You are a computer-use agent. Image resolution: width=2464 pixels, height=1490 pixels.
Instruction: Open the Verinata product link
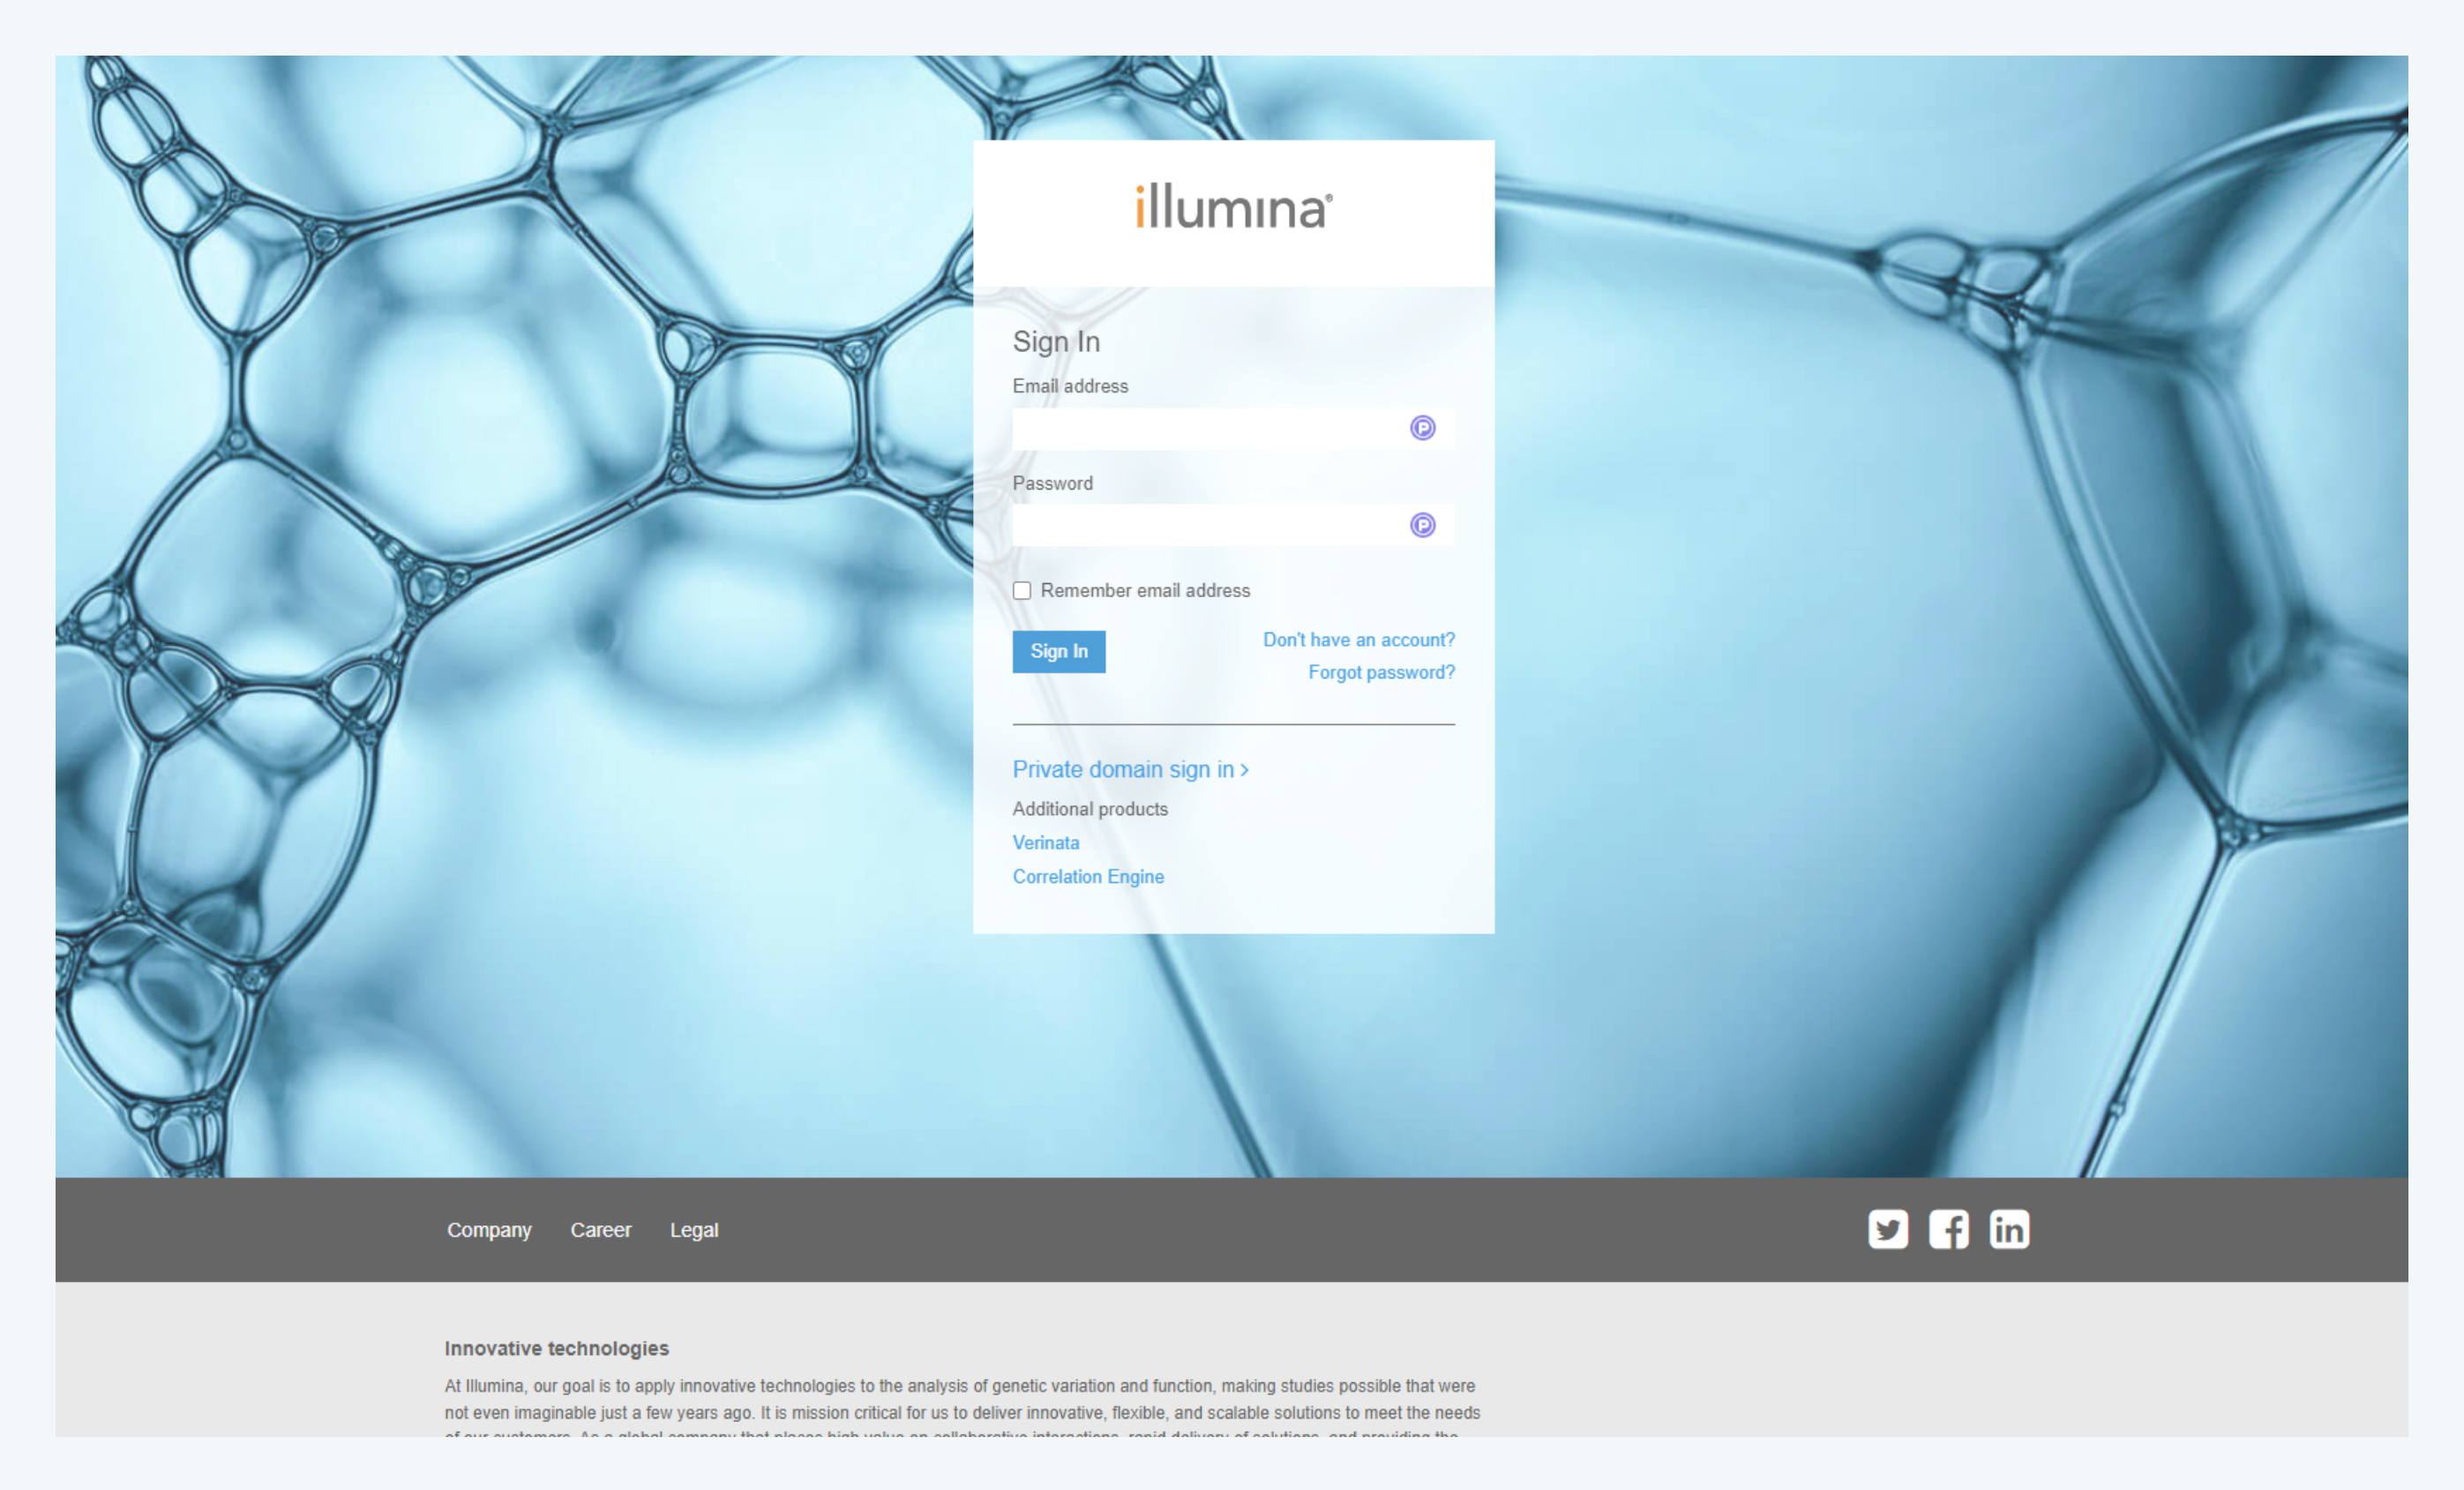click(x=1045, y=843)
